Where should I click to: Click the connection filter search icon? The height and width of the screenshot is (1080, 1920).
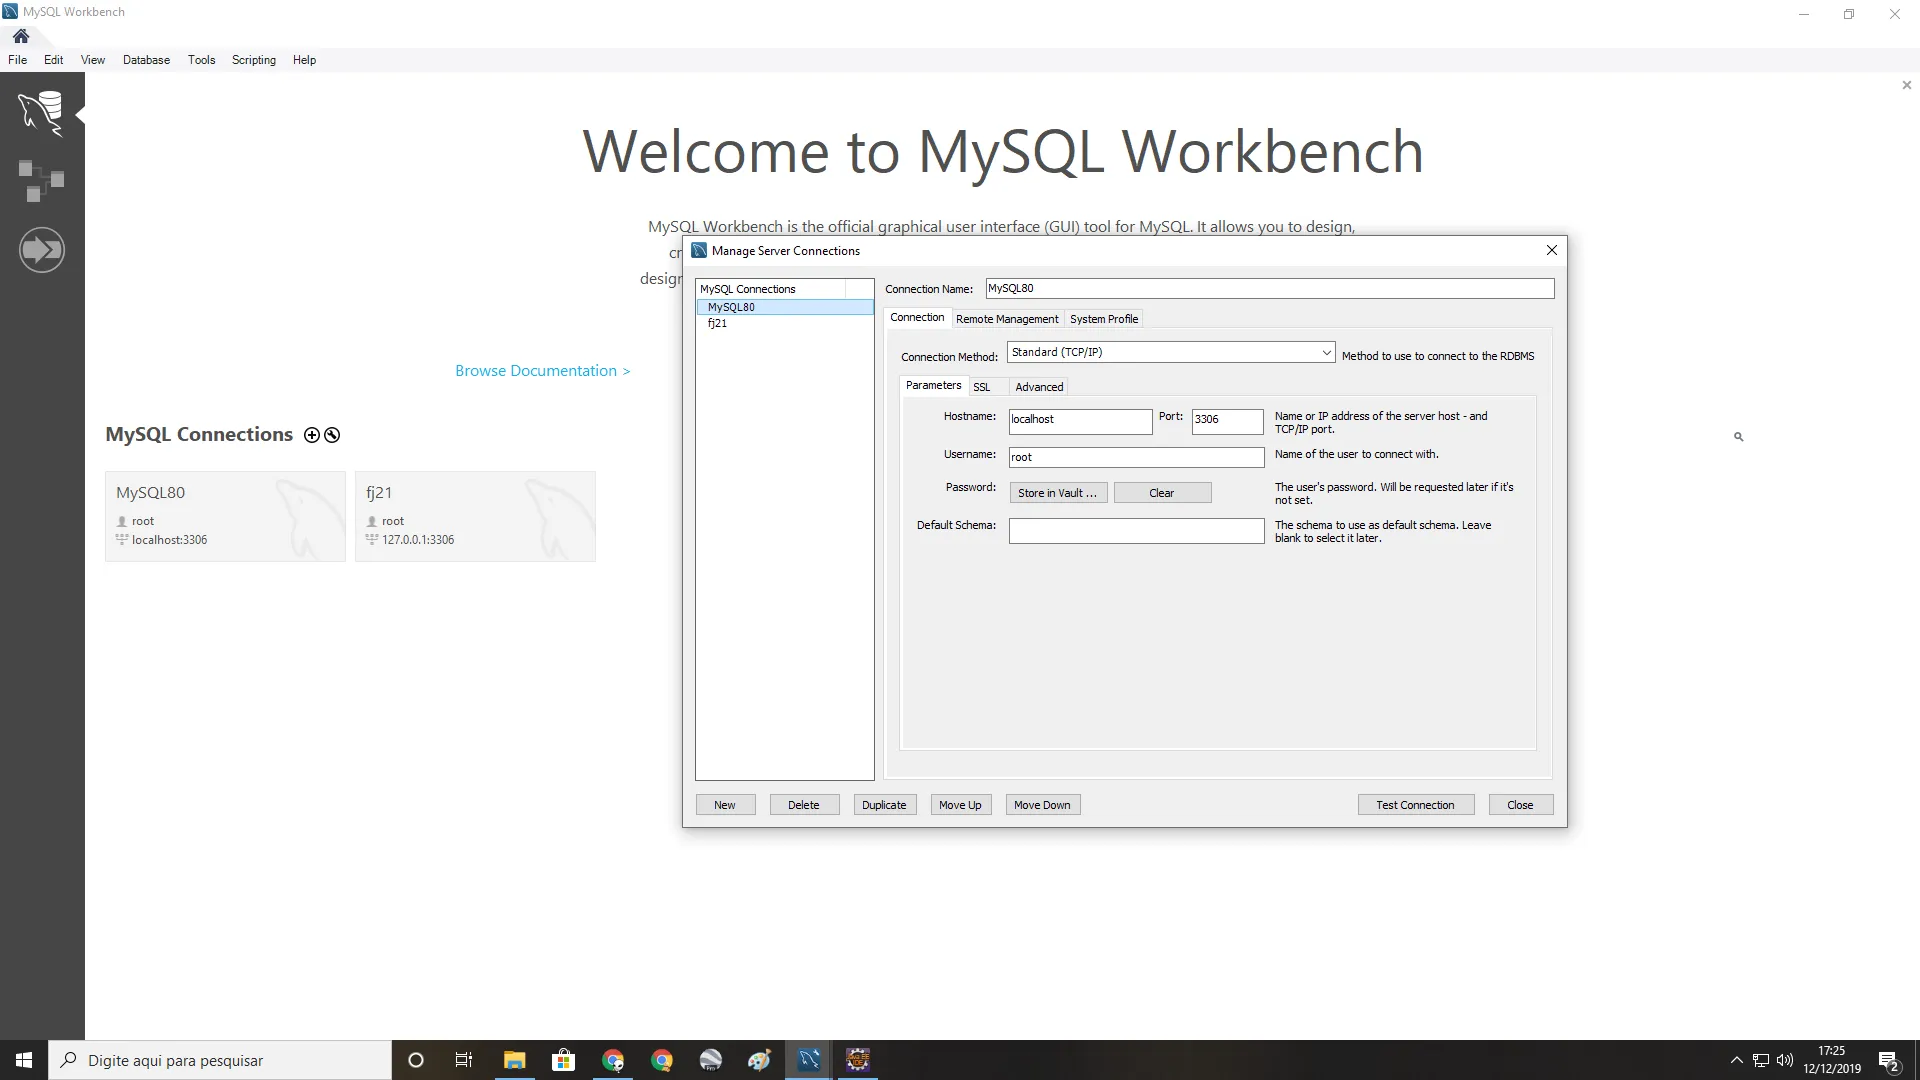pyautogui.click(x=1738, y=437)
